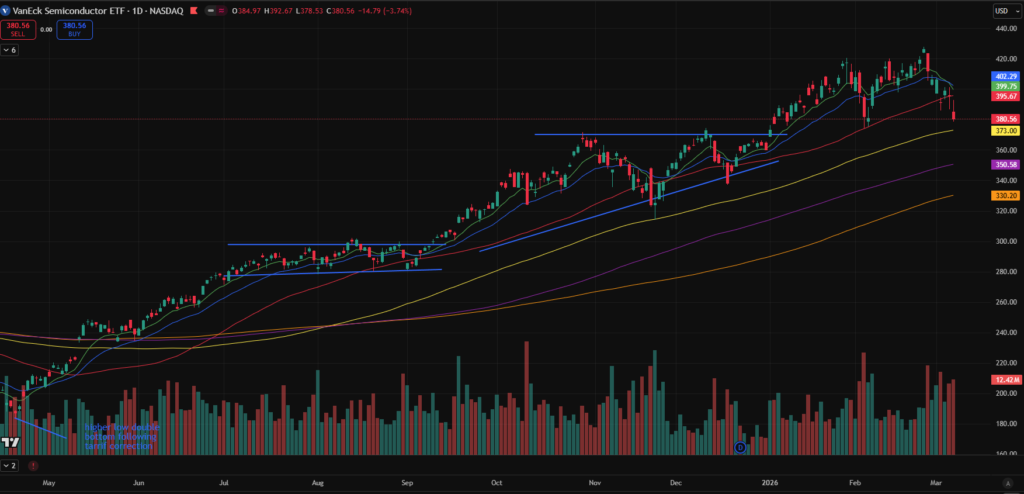Image resolution: width=1024 pixels, height=494 pixels.
Task: Open the USD currency dropdown
Action: point(1003,10)
